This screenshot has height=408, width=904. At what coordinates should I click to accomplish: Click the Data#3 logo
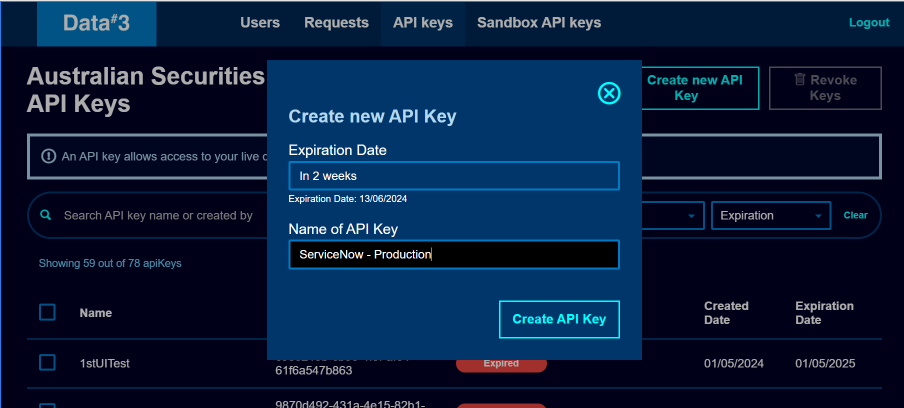(x=97, y=23)
